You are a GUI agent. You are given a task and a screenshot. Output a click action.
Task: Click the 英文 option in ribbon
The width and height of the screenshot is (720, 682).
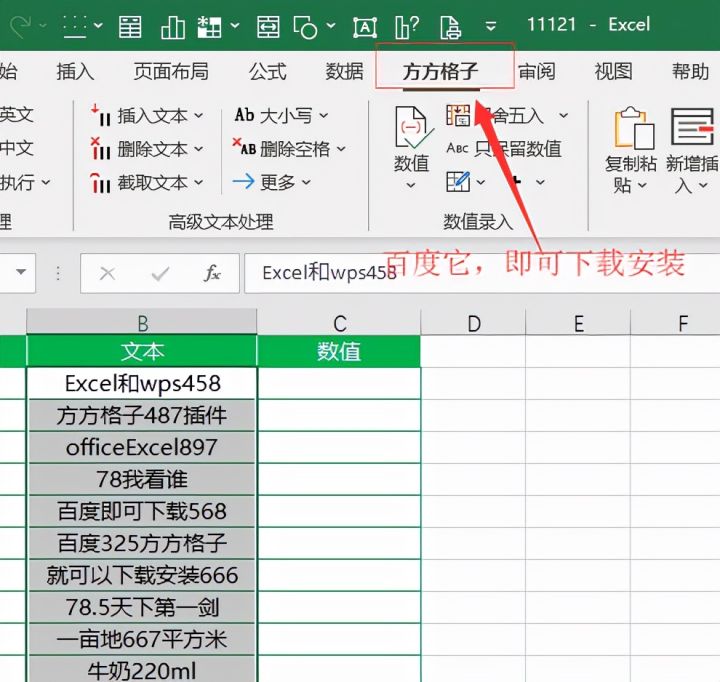(17, 115)
